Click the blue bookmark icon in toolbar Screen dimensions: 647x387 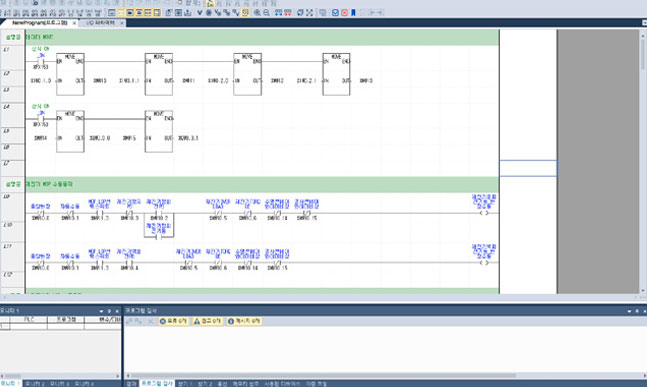point(353,13)
